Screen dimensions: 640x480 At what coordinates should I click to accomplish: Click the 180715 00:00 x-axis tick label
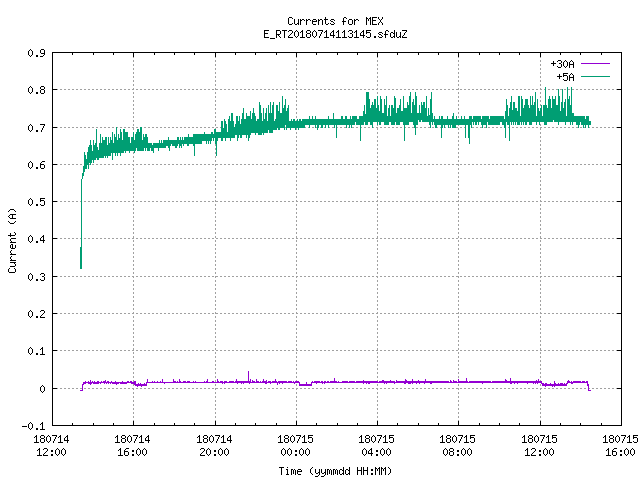[295, 446]
